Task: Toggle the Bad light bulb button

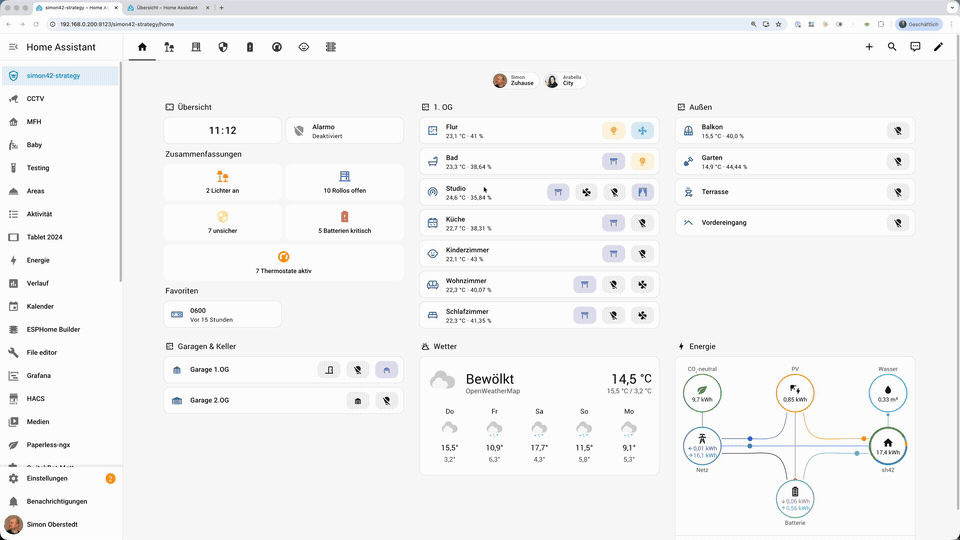Action: pos(642,161)
